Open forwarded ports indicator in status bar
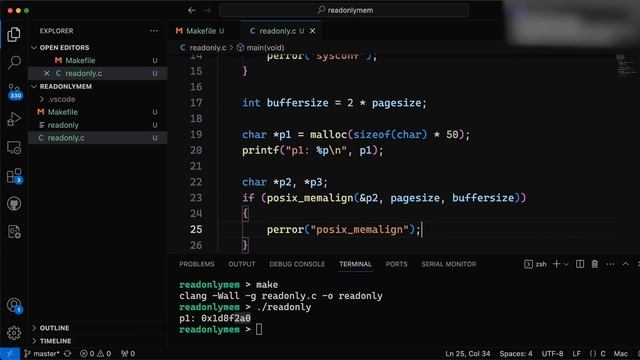The width and height of the screenshot is (640, 360). coord(128,353)
